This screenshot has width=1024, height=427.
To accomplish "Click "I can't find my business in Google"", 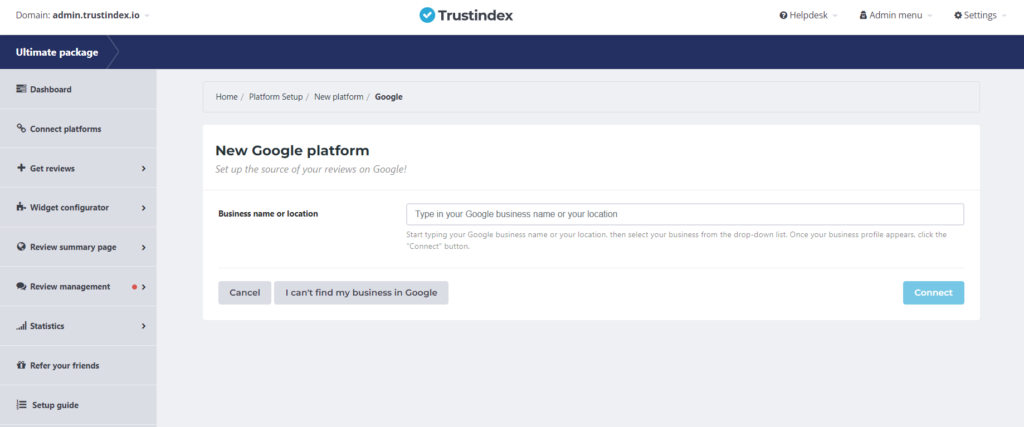I will click(x=361, y=292).
